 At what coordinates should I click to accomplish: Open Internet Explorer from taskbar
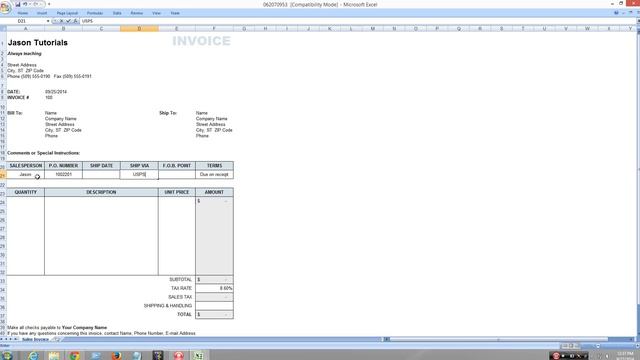click(33, 355)
